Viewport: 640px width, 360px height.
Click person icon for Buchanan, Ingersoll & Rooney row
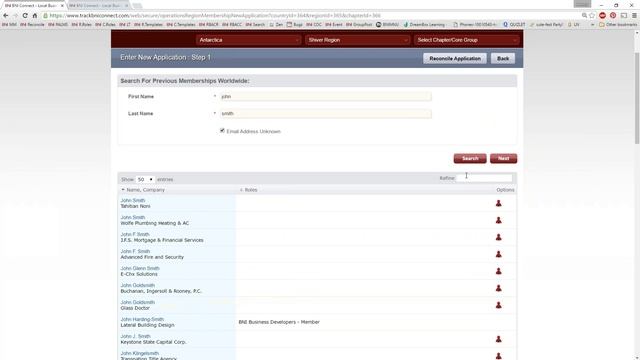click(x=498, y=288)
